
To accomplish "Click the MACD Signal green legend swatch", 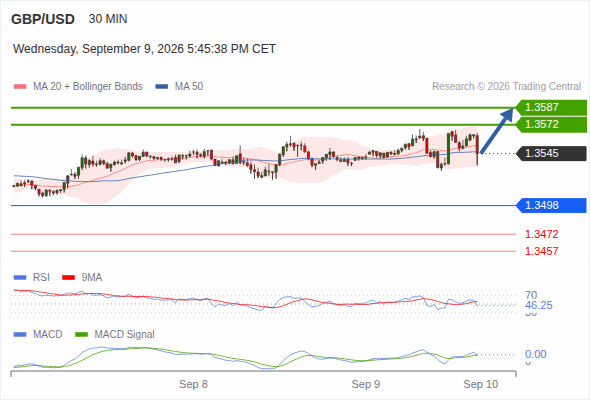I will click(x=81, y=335).
